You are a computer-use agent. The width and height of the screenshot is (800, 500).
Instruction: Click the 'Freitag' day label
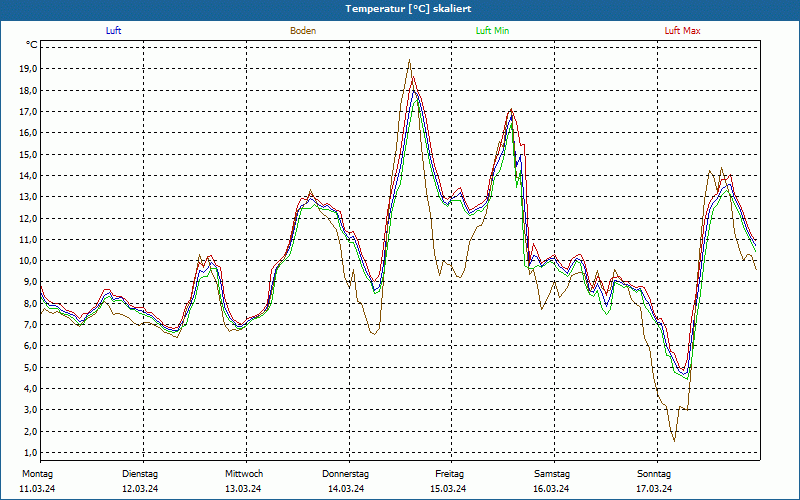(449, 474)
